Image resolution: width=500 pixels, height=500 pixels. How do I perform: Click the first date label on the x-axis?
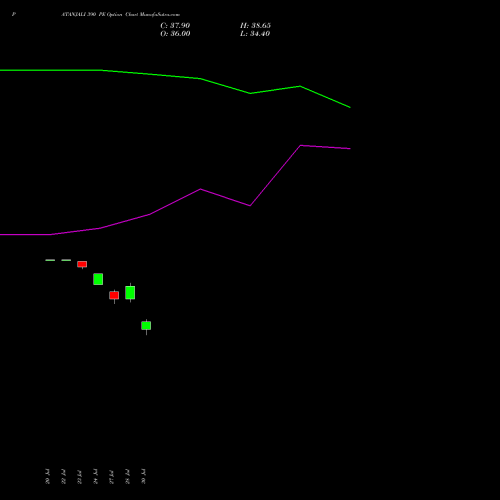point(48,476)
